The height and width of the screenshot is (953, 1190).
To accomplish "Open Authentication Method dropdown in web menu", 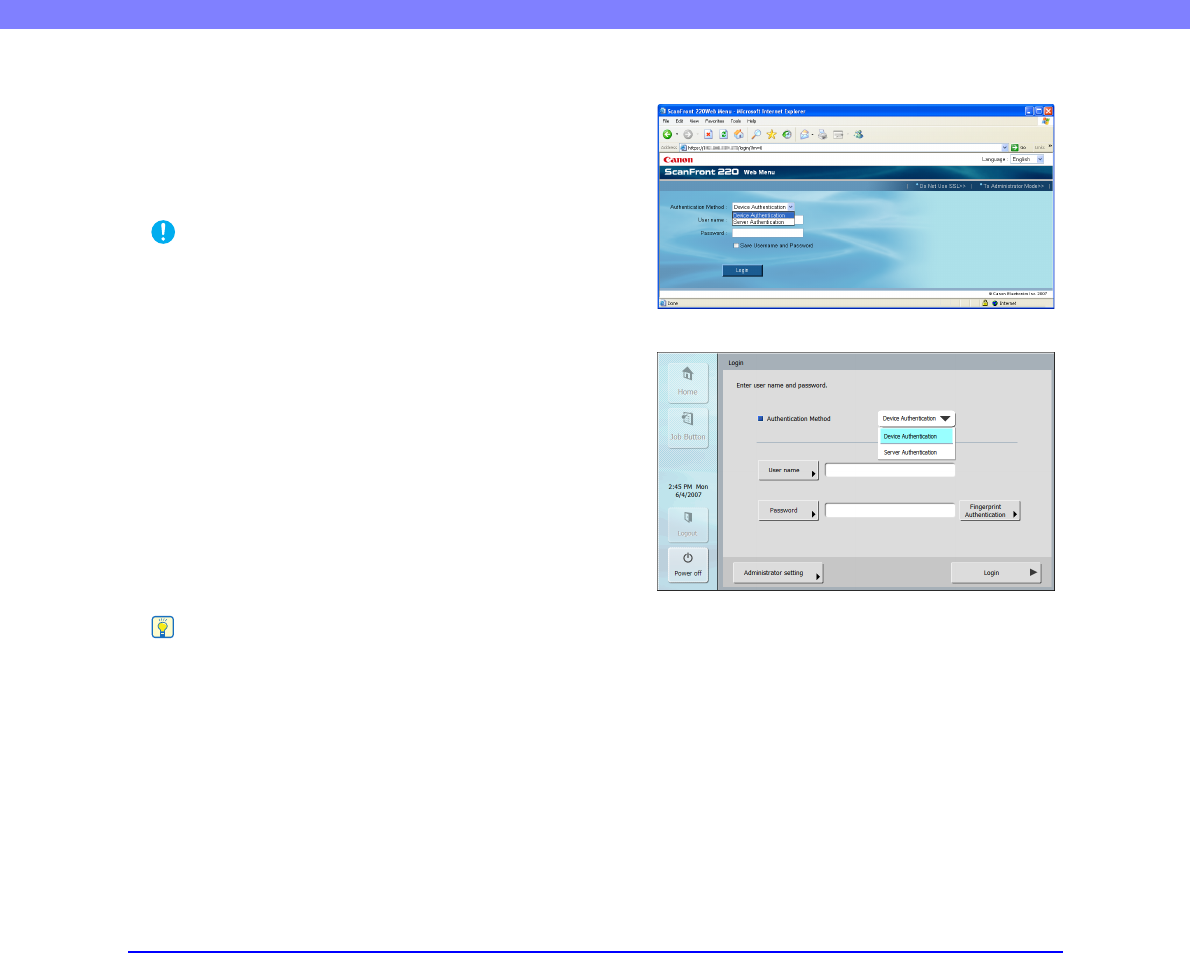I will tap(763, 207).
